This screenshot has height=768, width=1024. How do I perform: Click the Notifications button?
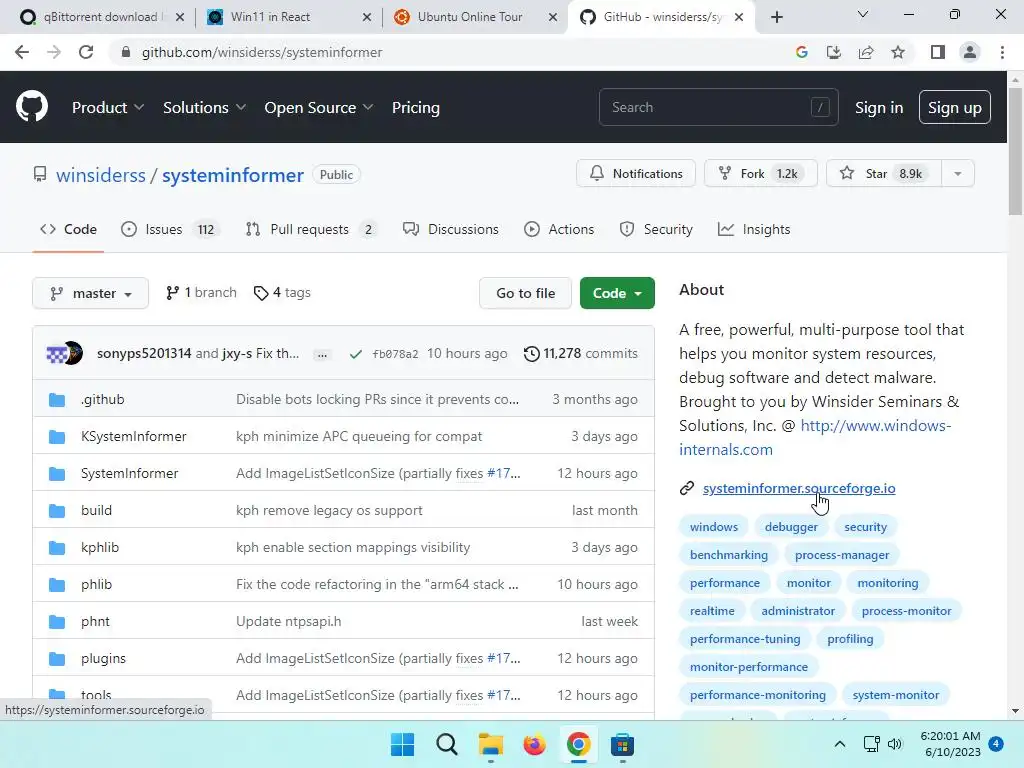[636, 174]
